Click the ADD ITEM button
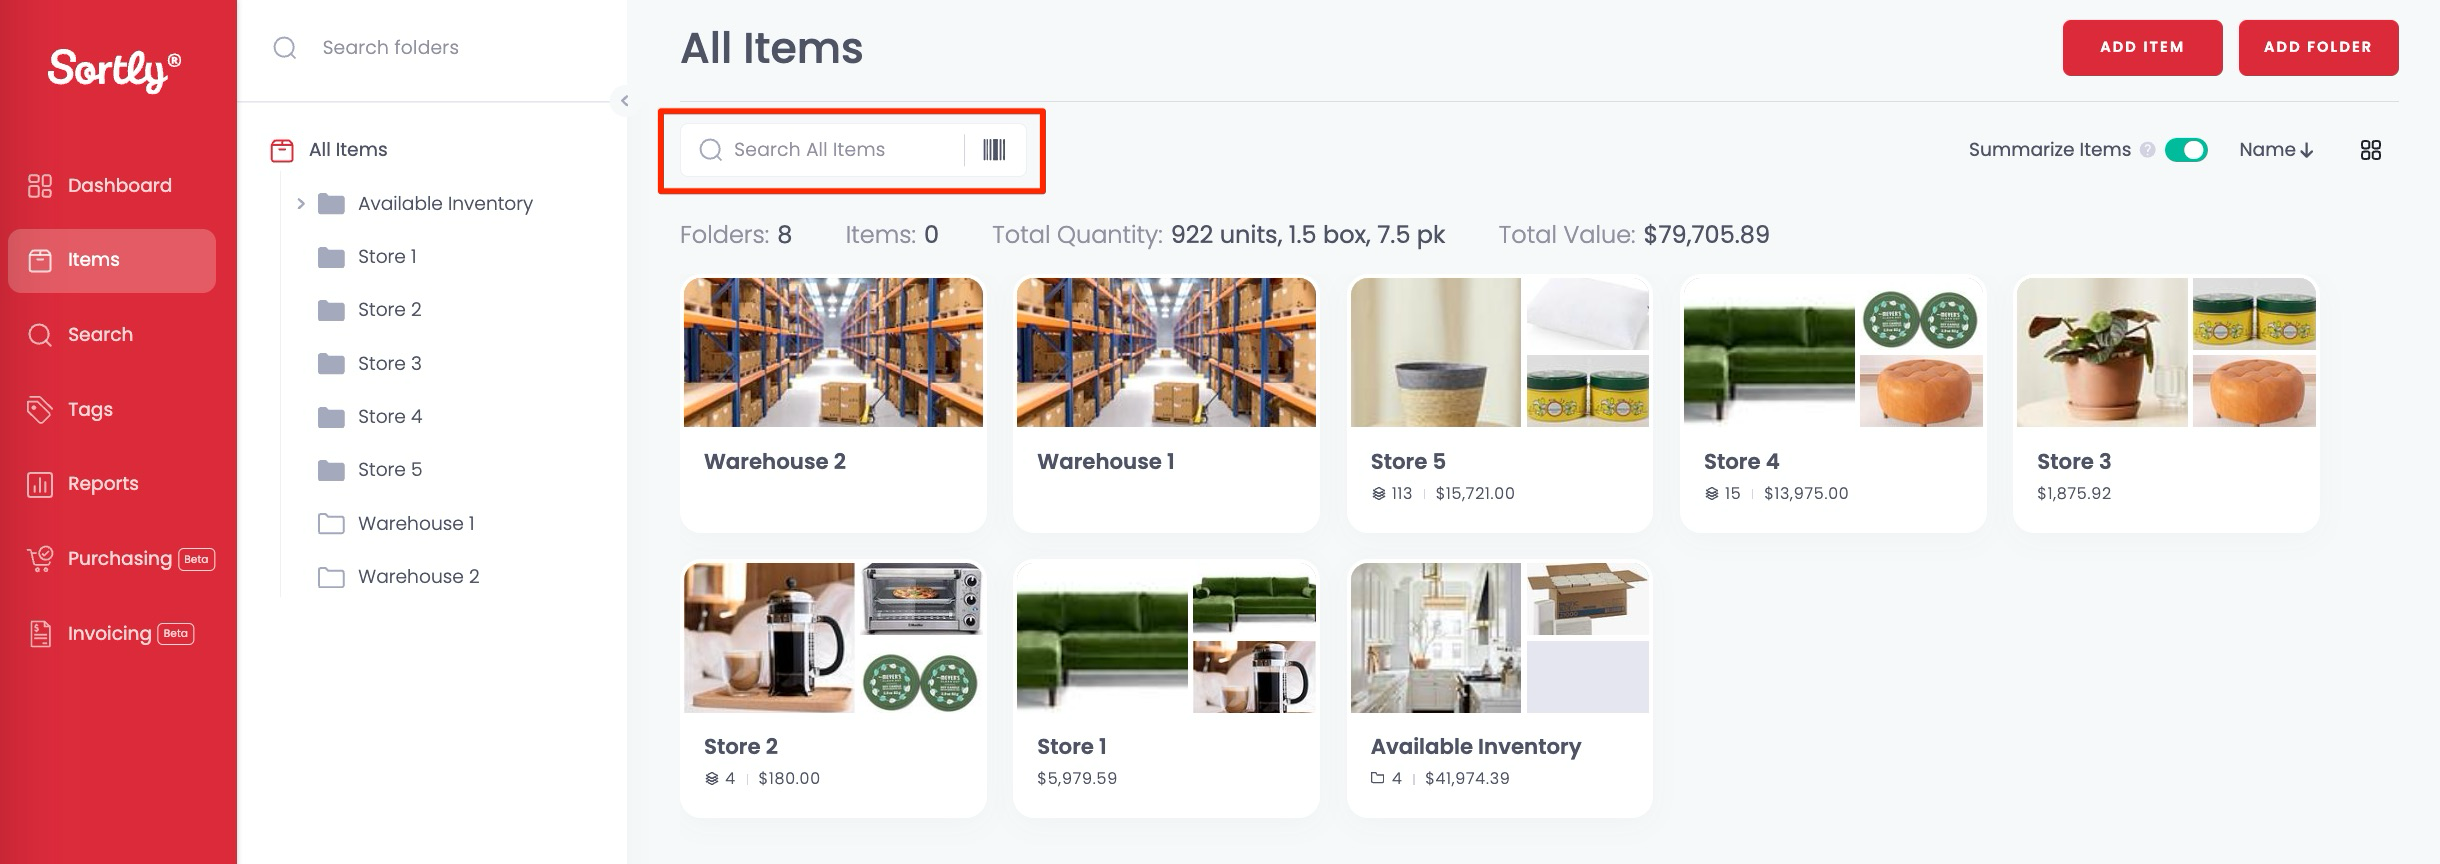Viewport: 2440px width, 864px height. point(2141,47)
